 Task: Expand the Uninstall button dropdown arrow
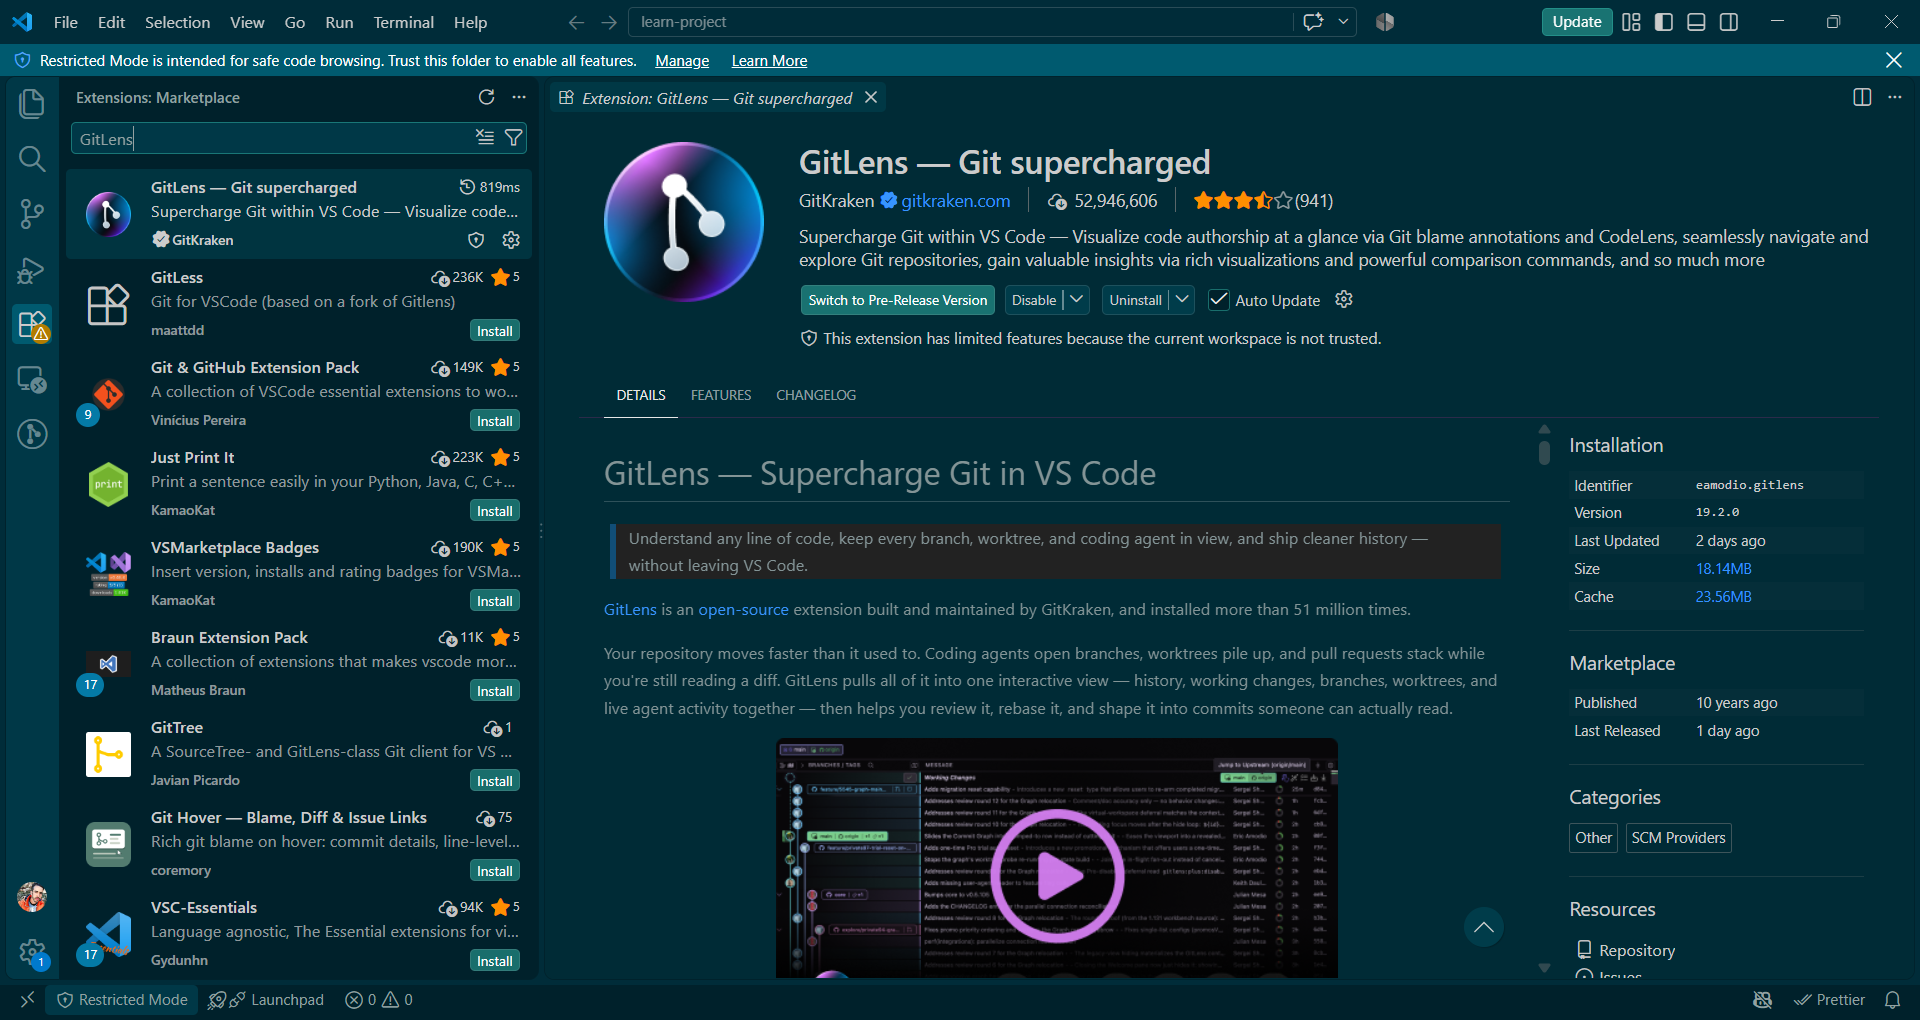pos(1182,300)
